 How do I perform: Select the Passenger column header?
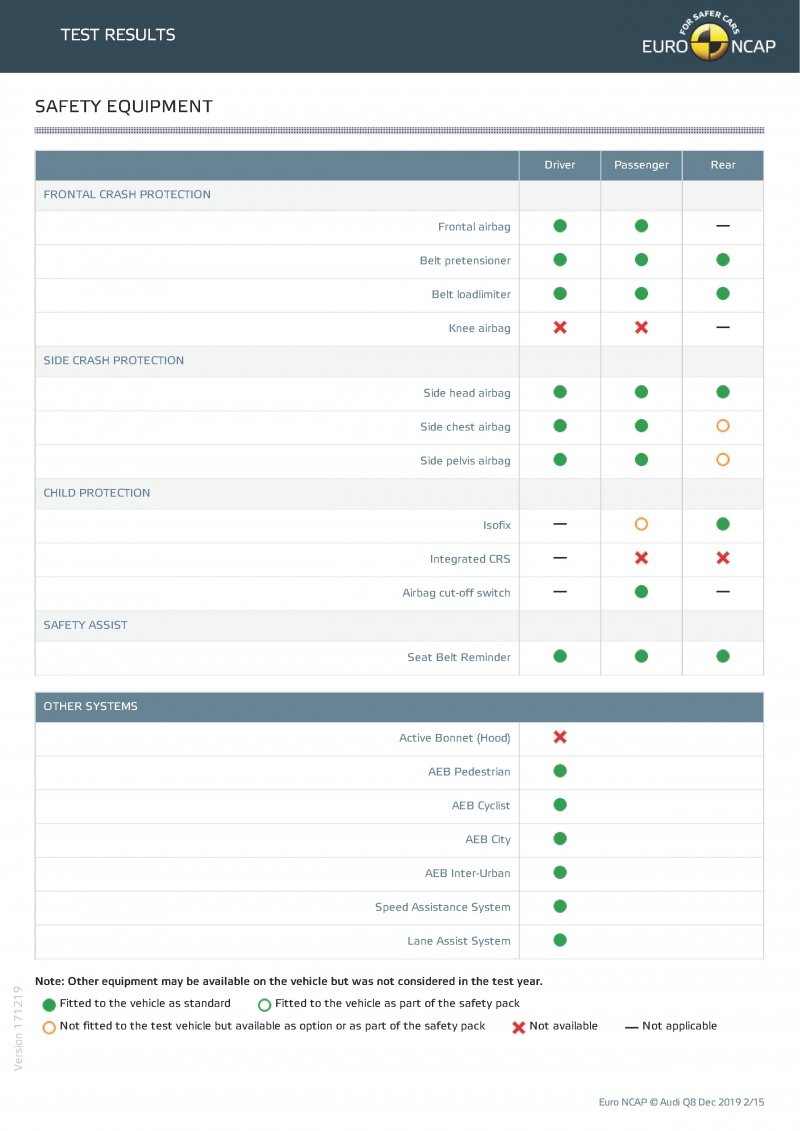[641, 165]
